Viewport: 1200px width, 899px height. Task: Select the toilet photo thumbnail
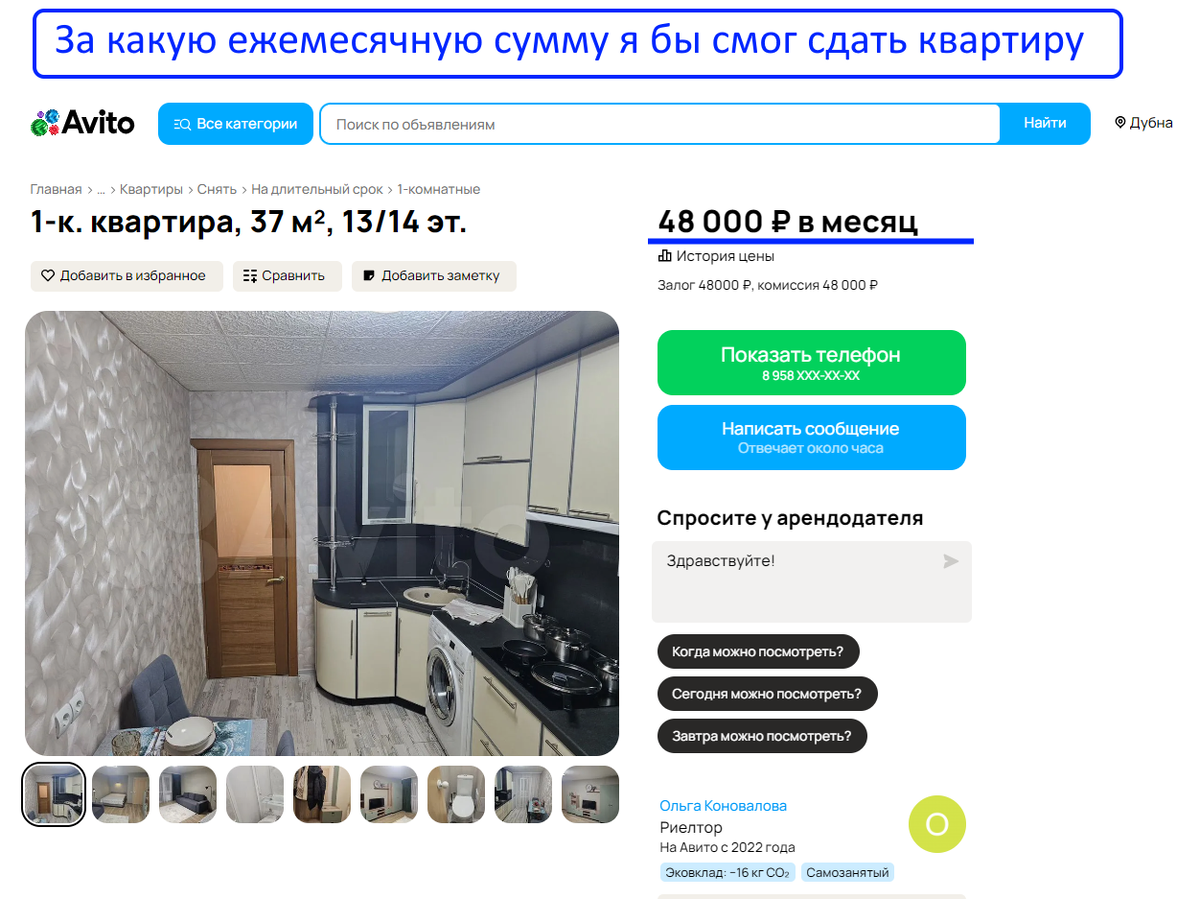tap(456, 794)
